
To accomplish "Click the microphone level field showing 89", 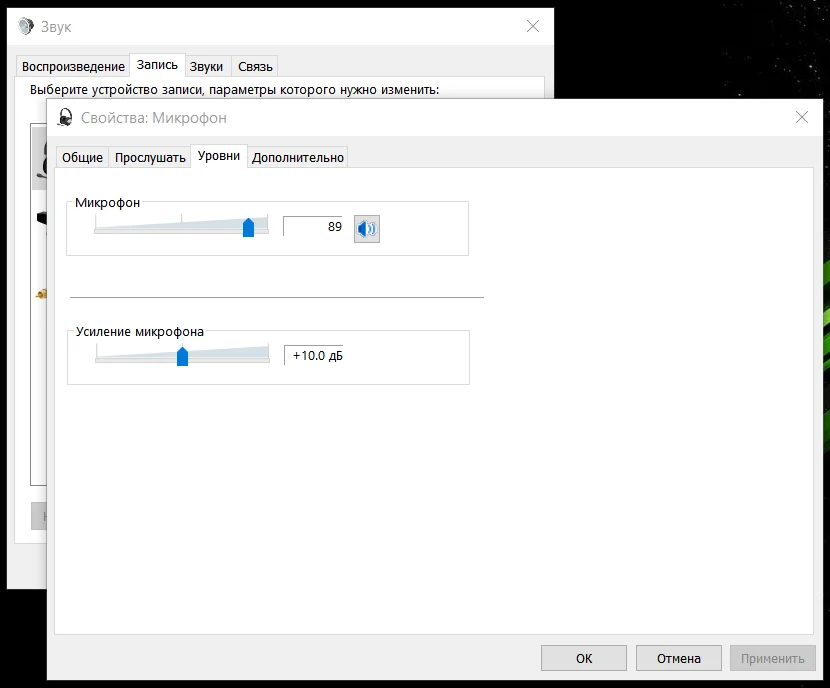I will [x=313, y=227].
